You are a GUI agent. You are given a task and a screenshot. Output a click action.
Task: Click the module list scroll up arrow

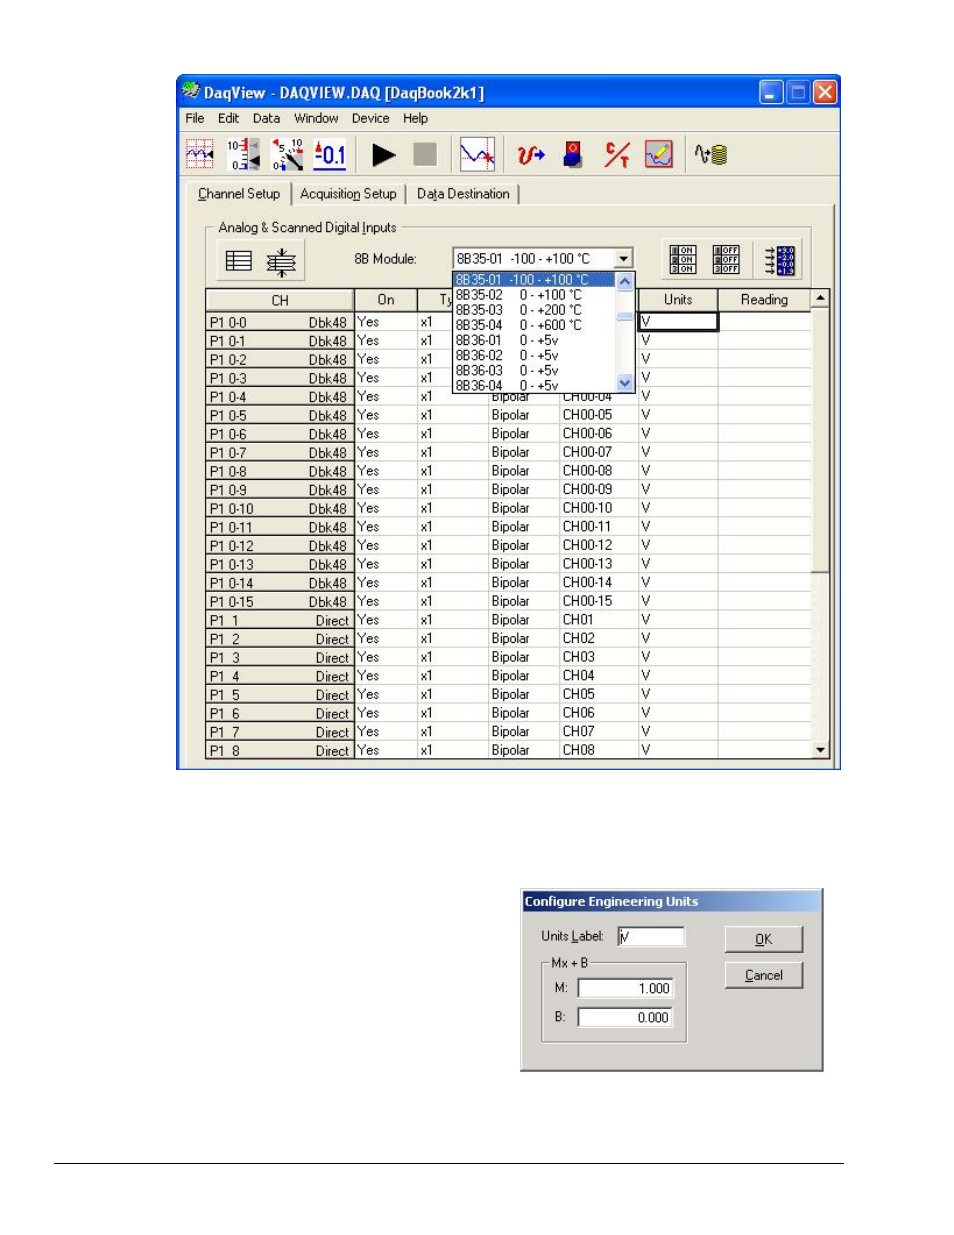[x=625, y=282]
